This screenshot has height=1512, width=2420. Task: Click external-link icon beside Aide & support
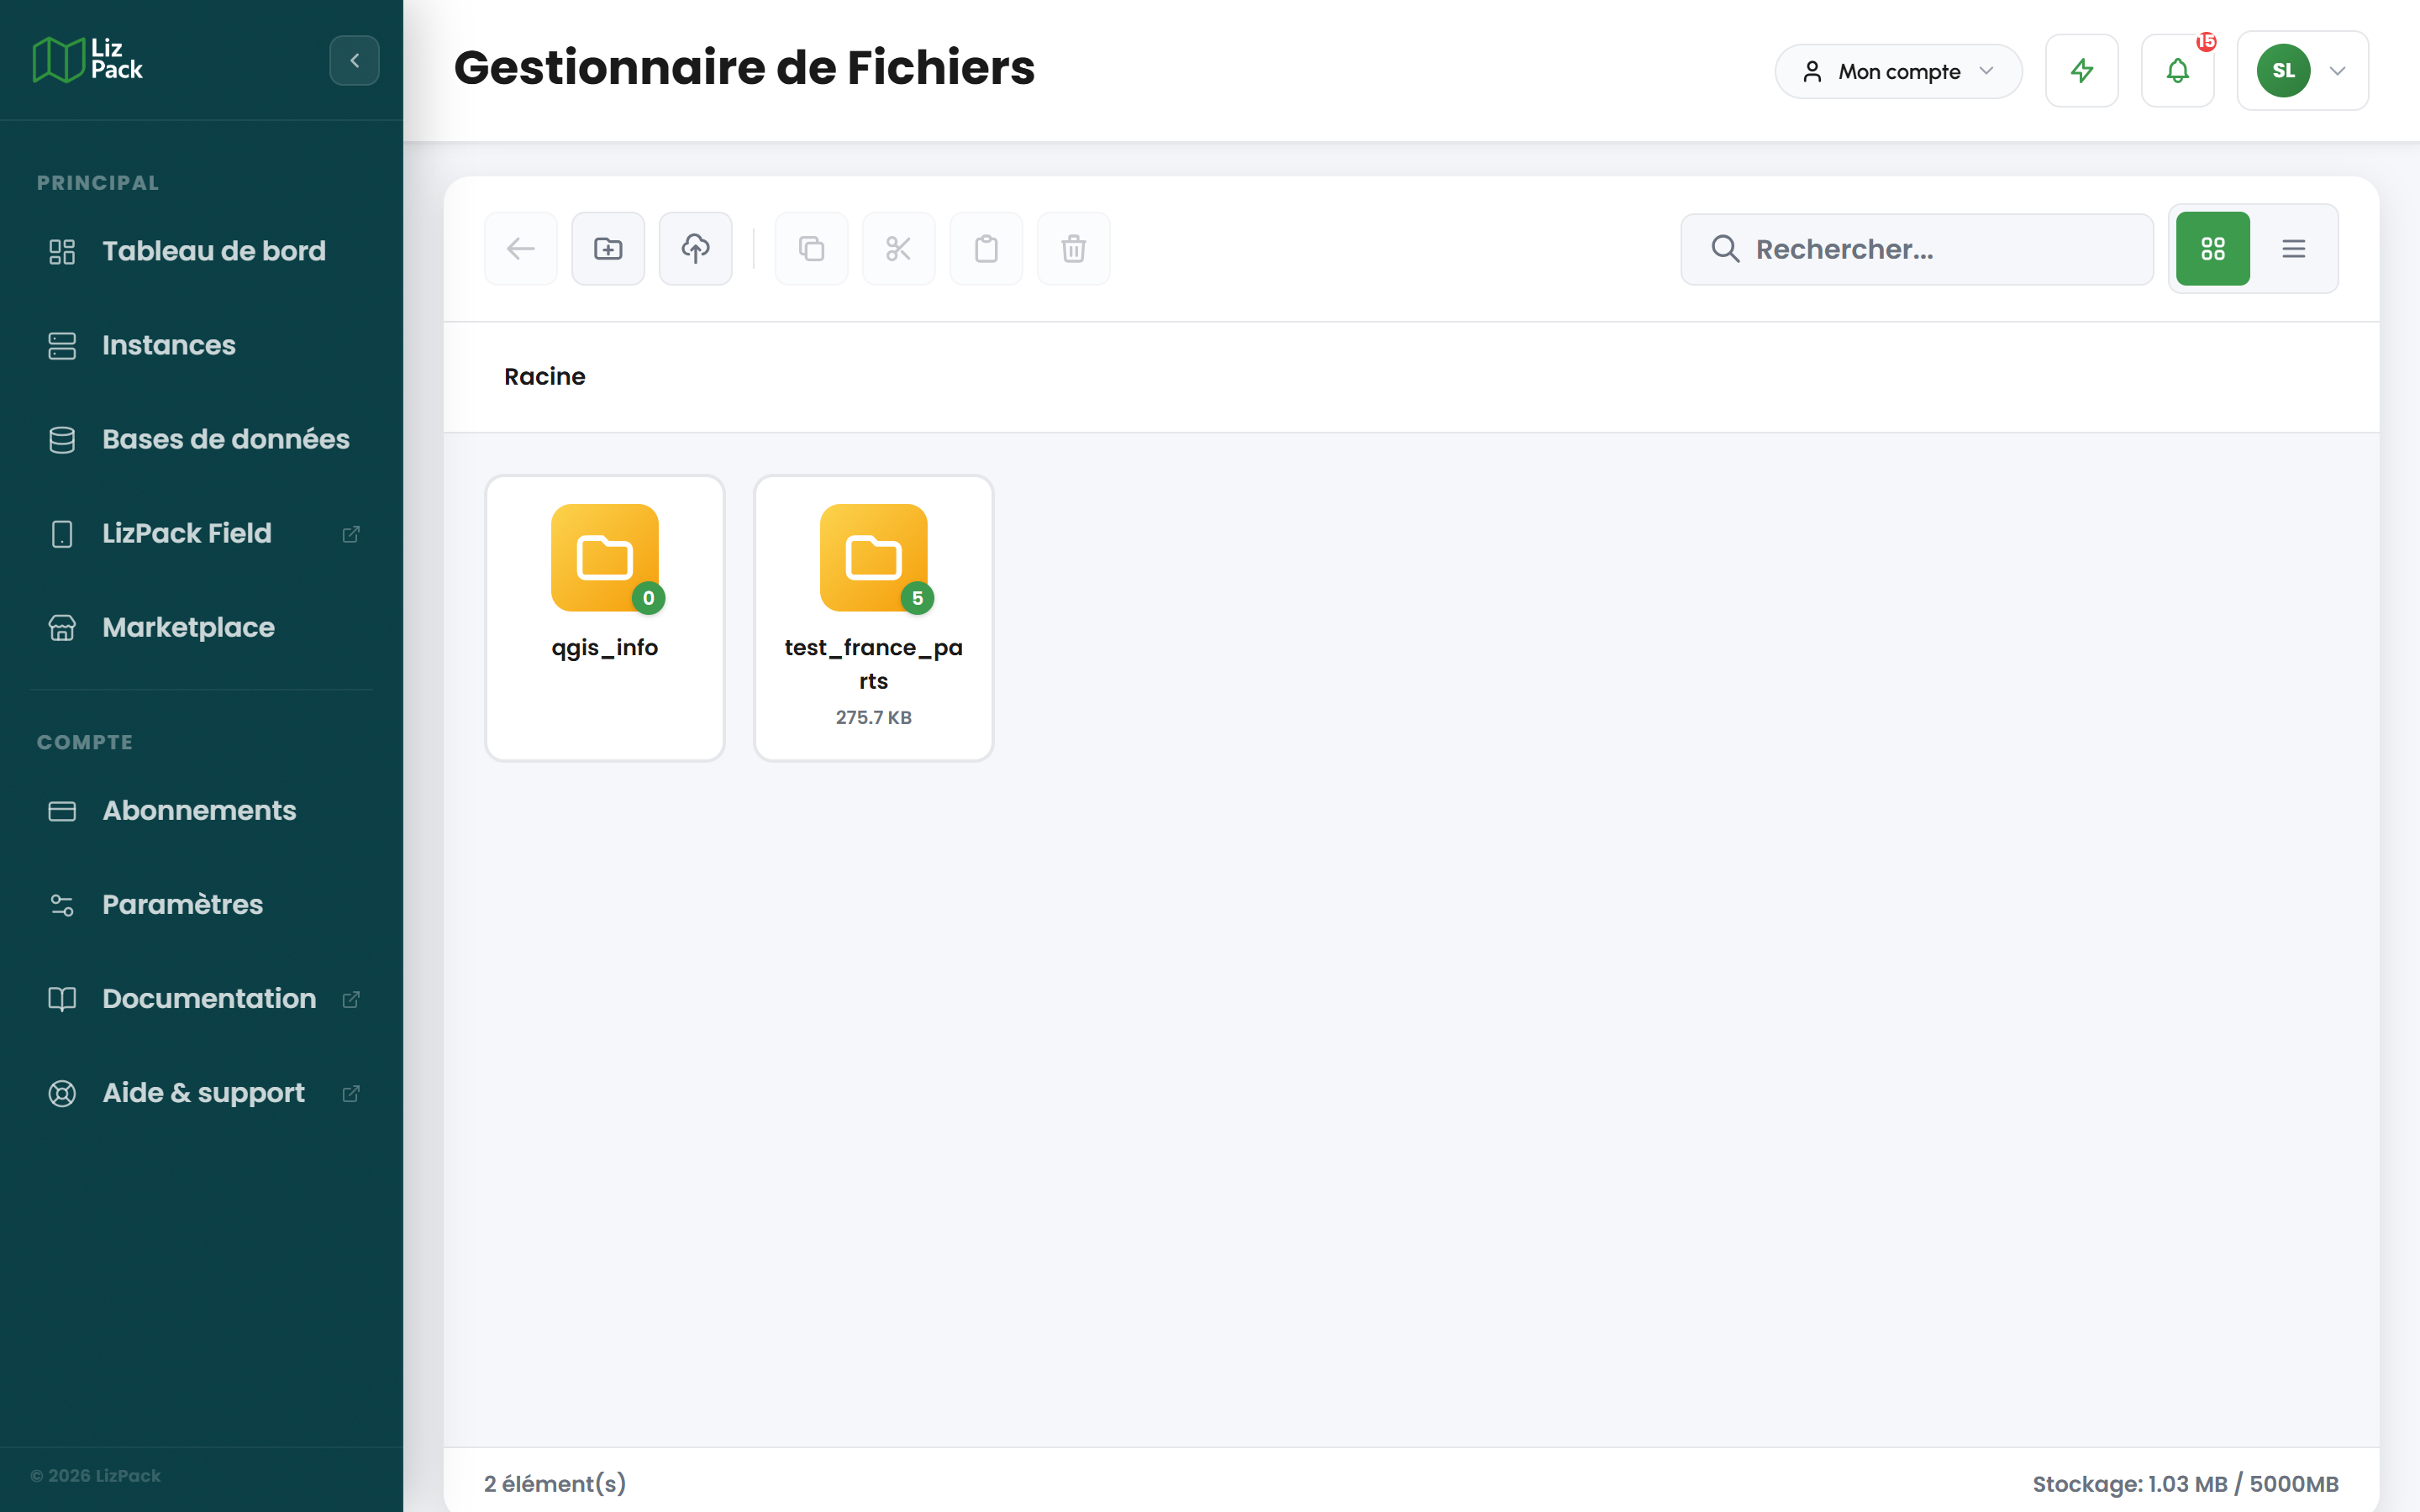[x=351, y=1093]
